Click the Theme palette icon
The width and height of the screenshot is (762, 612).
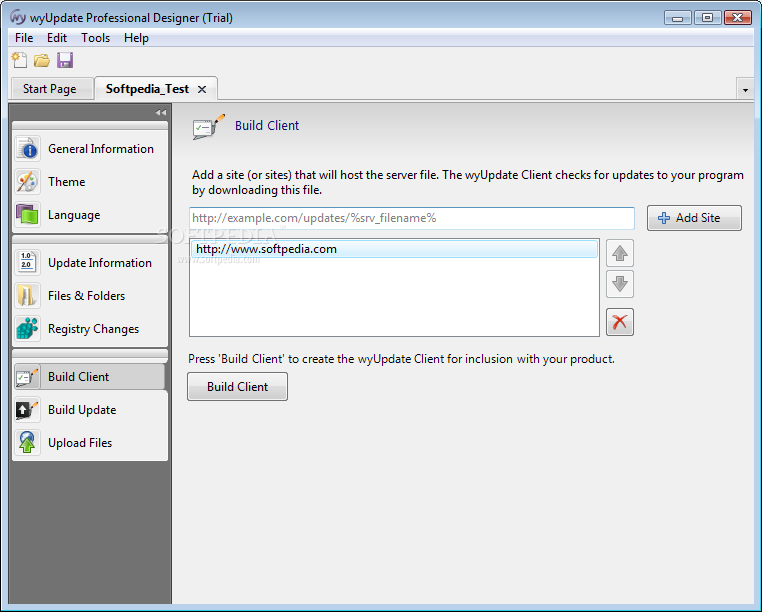27,182
